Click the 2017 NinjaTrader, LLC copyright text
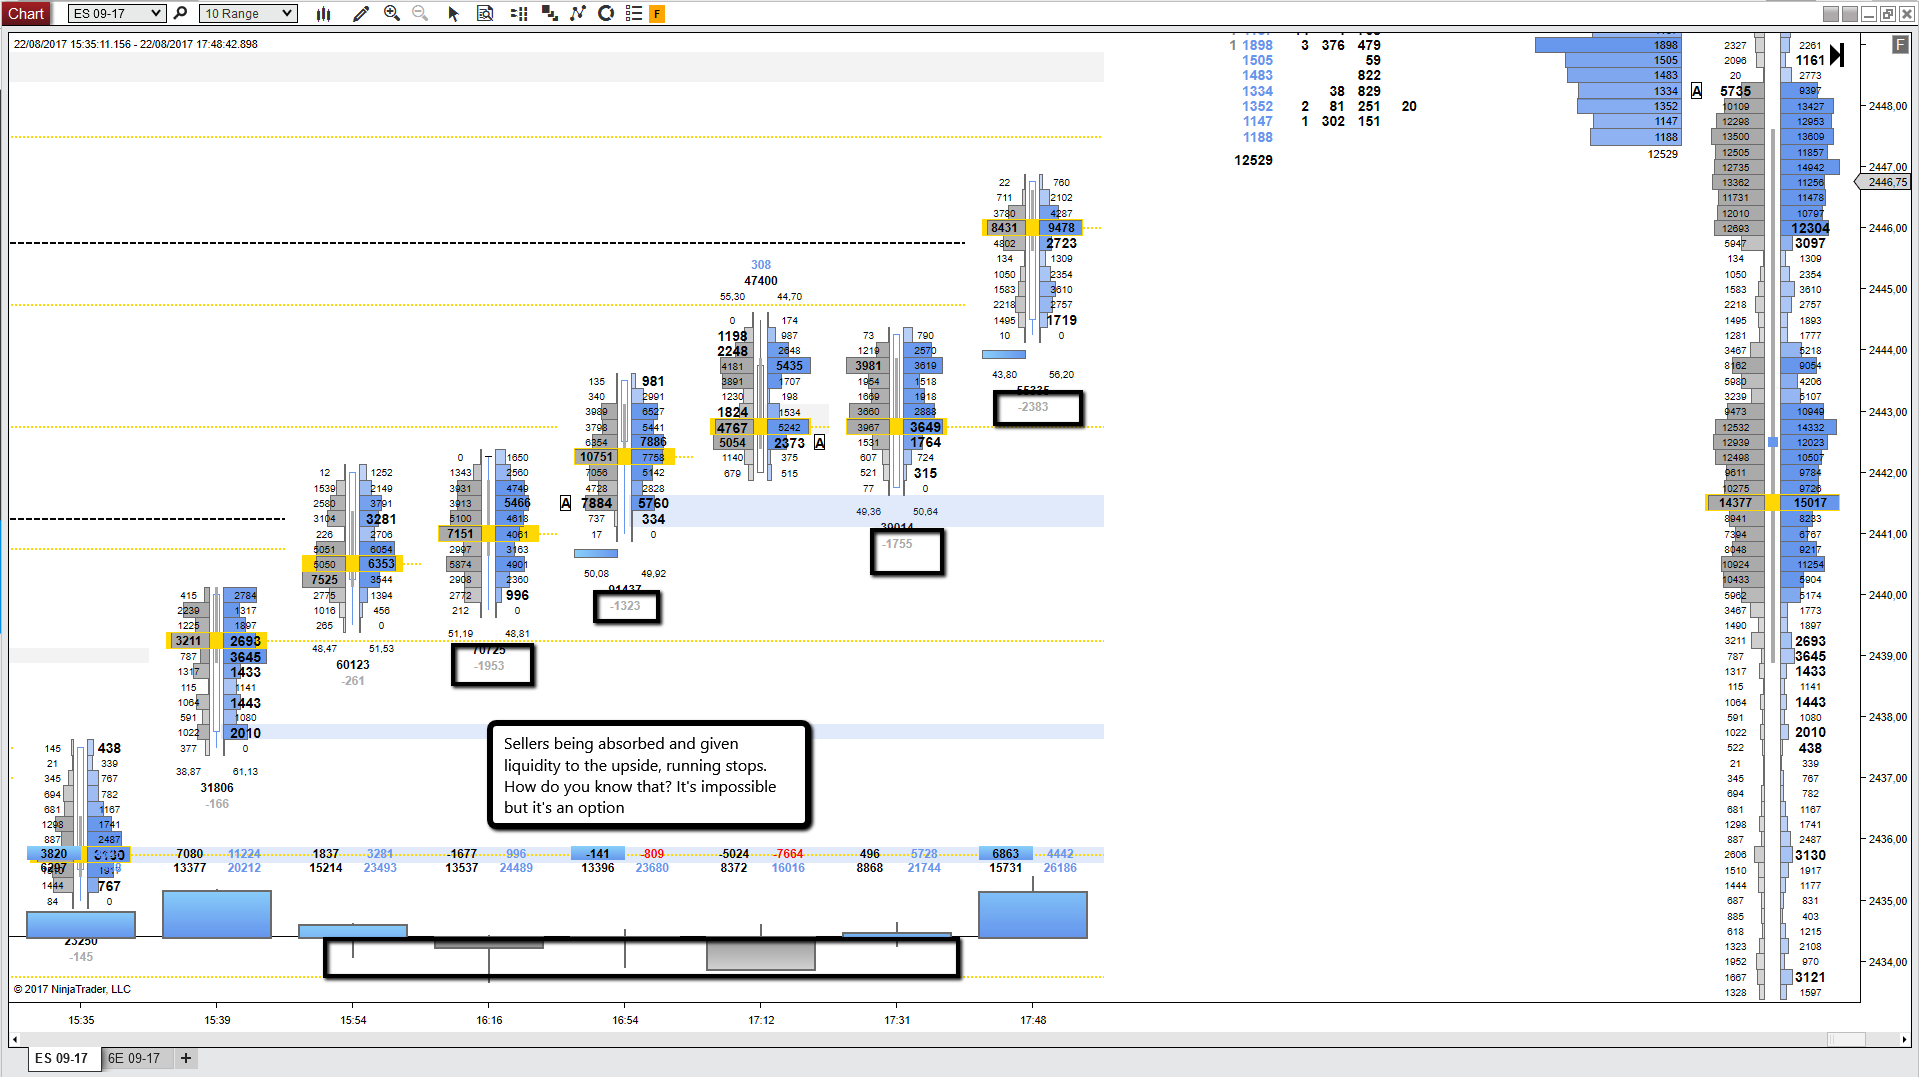Image resolution: width=1919 pixels, height=1077 pixels. point(72,989)
